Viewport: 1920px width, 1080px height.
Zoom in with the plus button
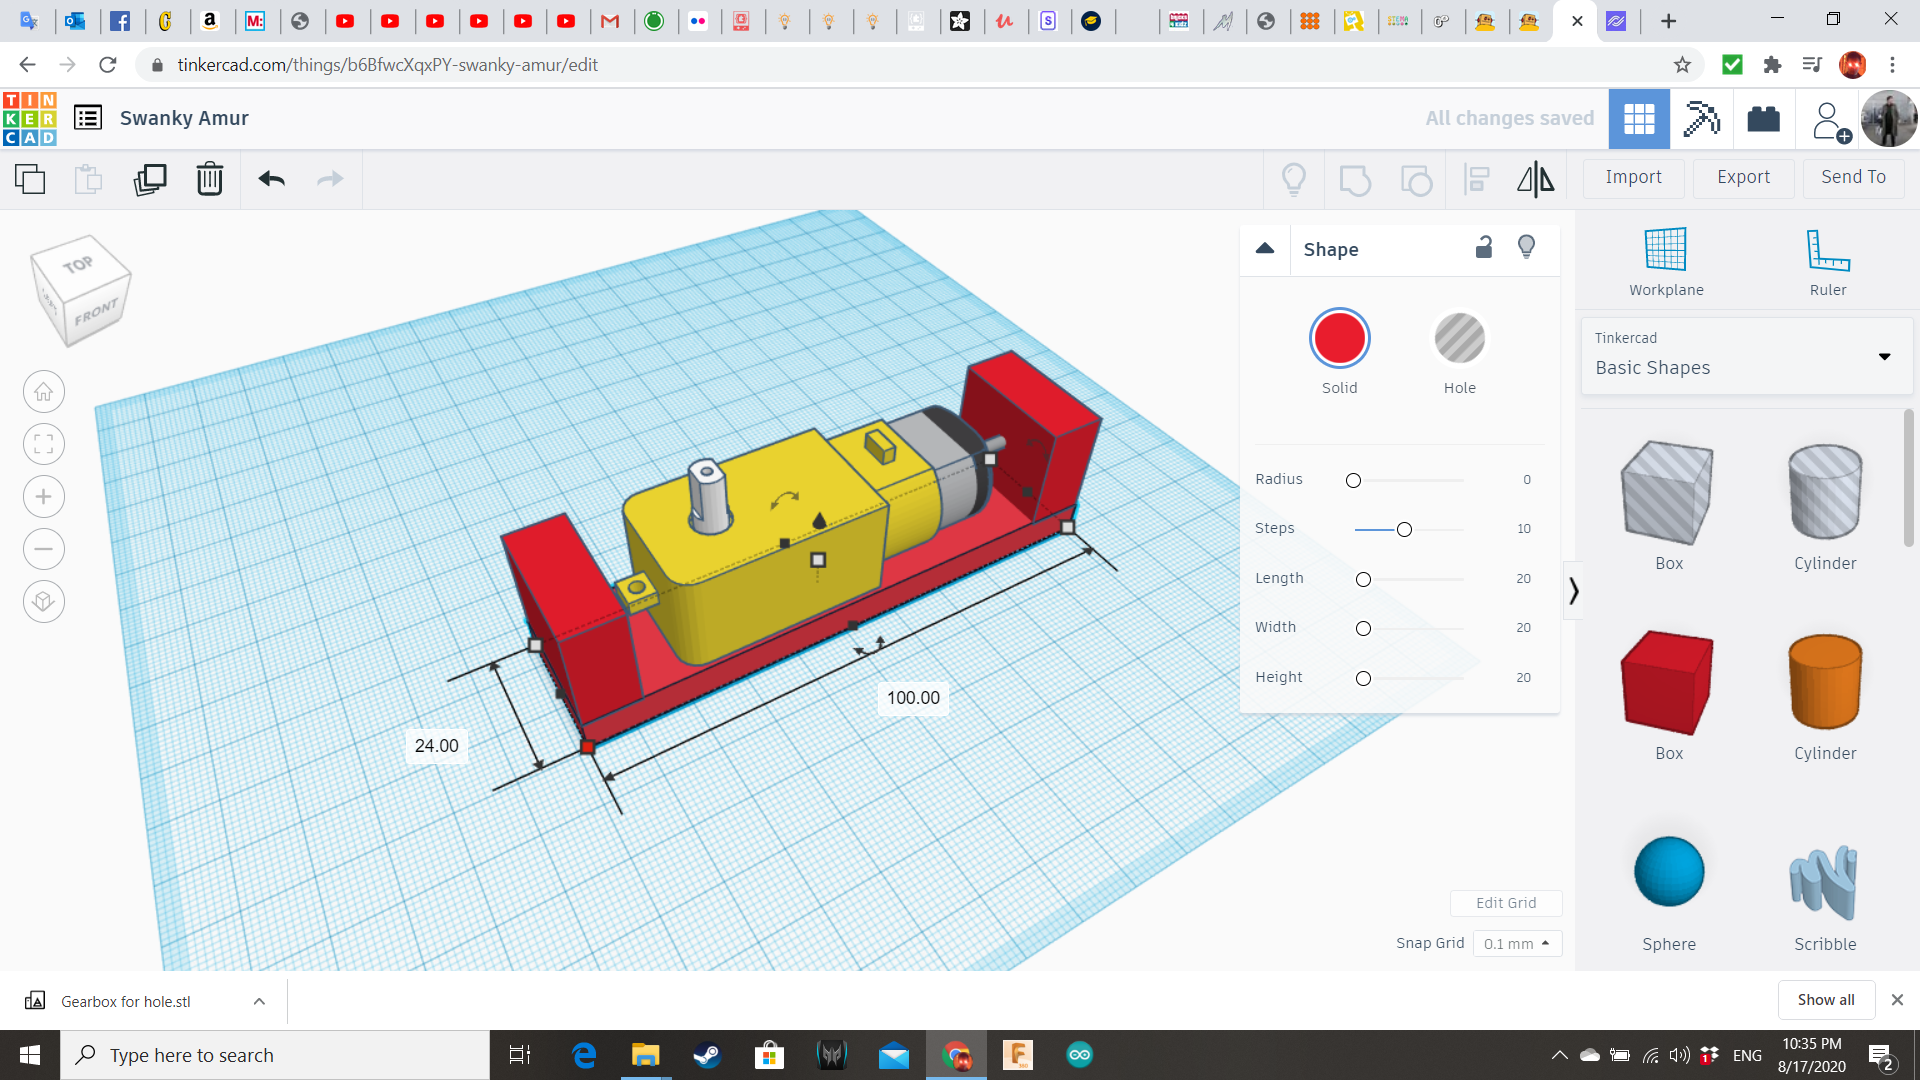point(44,497)
